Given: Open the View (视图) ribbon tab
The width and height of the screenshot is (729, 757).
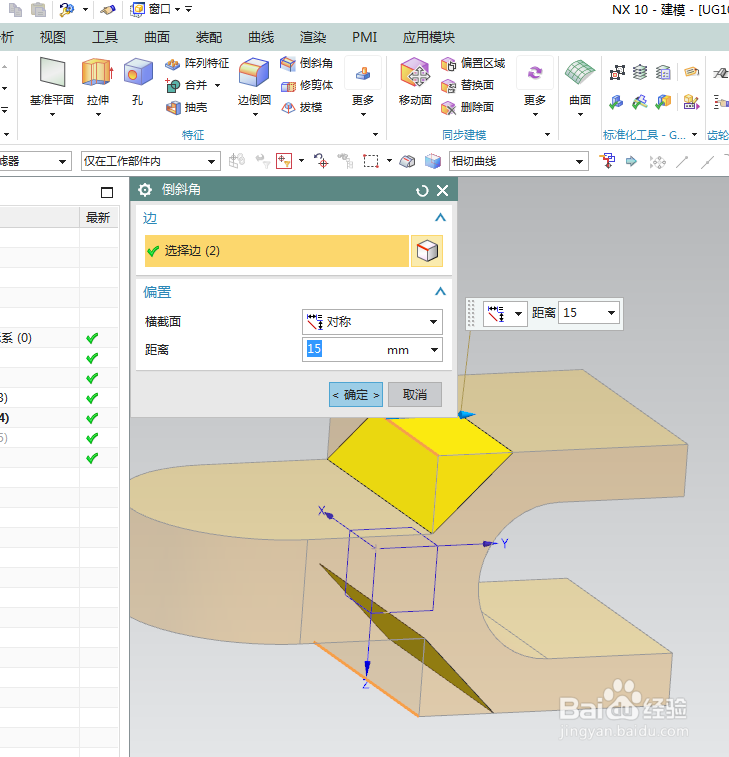Looking at the screenshot, I should click(53, 37).
